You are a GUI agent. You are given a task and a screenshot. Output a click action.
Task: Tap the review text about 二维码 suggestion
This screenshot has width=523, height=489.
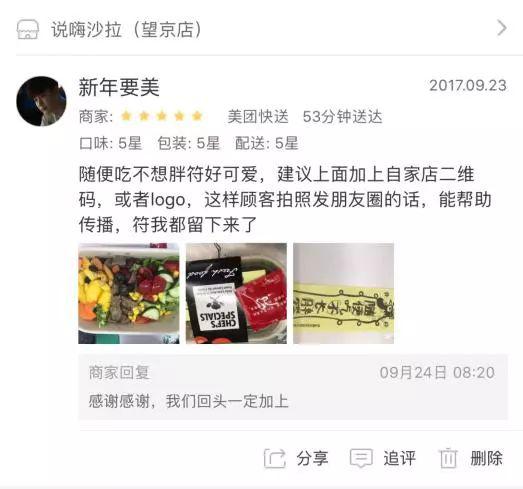[x=285, y=199]
